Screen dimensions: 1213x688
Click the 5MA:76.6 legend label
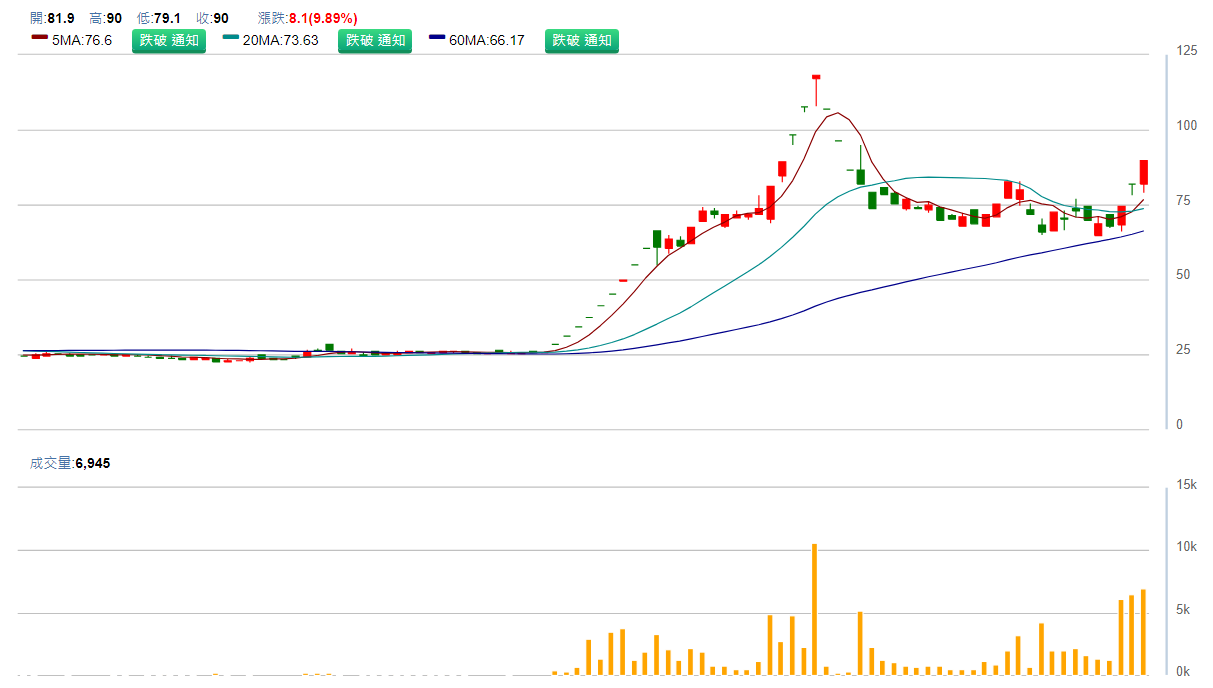(82, 41)
